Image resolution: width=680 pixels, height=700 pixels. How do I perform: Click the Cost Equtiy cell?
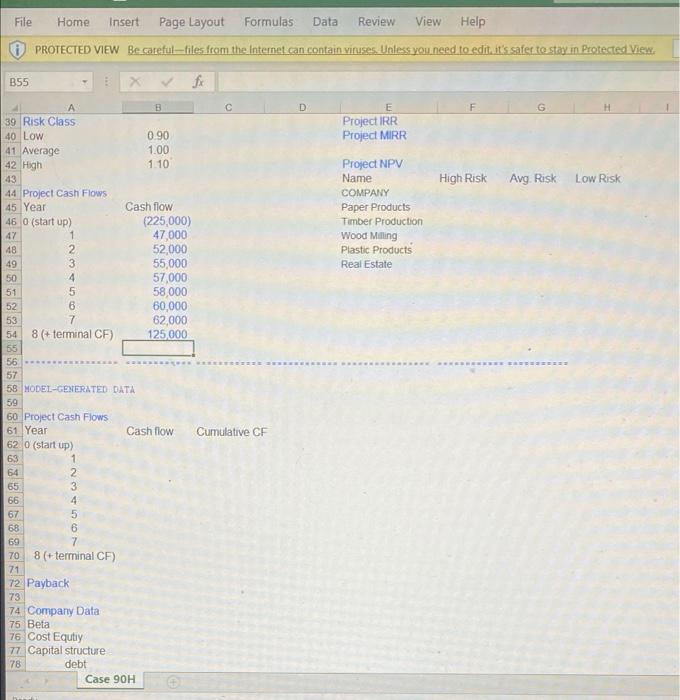point(55,637)
